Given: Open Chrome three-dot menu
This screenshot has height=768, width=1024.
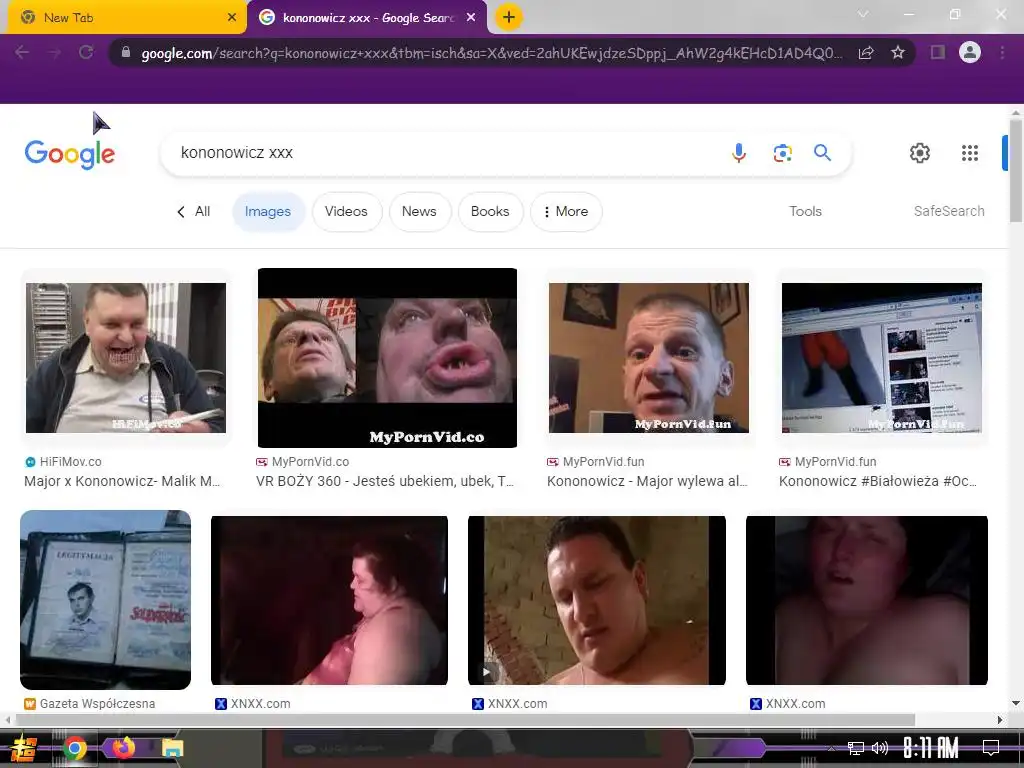Looking at the screenshot, I should click(1002, 52).
